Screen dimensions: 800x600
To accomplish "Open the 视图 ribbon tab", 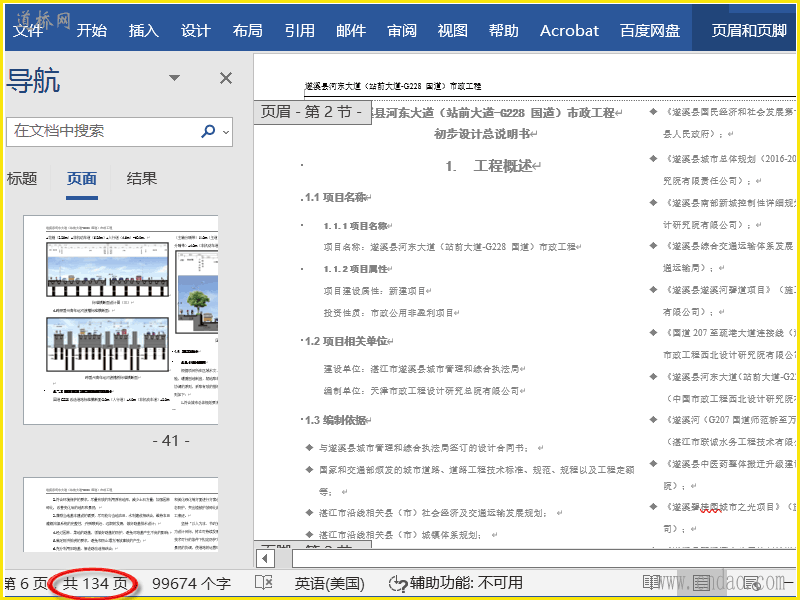I will 453,31.
